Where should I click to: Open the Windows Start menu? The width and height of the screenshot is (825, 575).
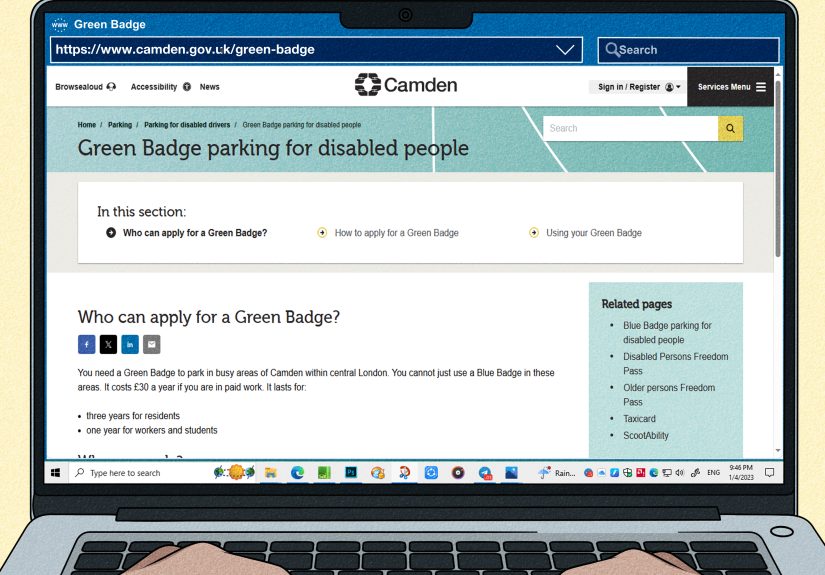pyautogui.click(x=55, y=473)
